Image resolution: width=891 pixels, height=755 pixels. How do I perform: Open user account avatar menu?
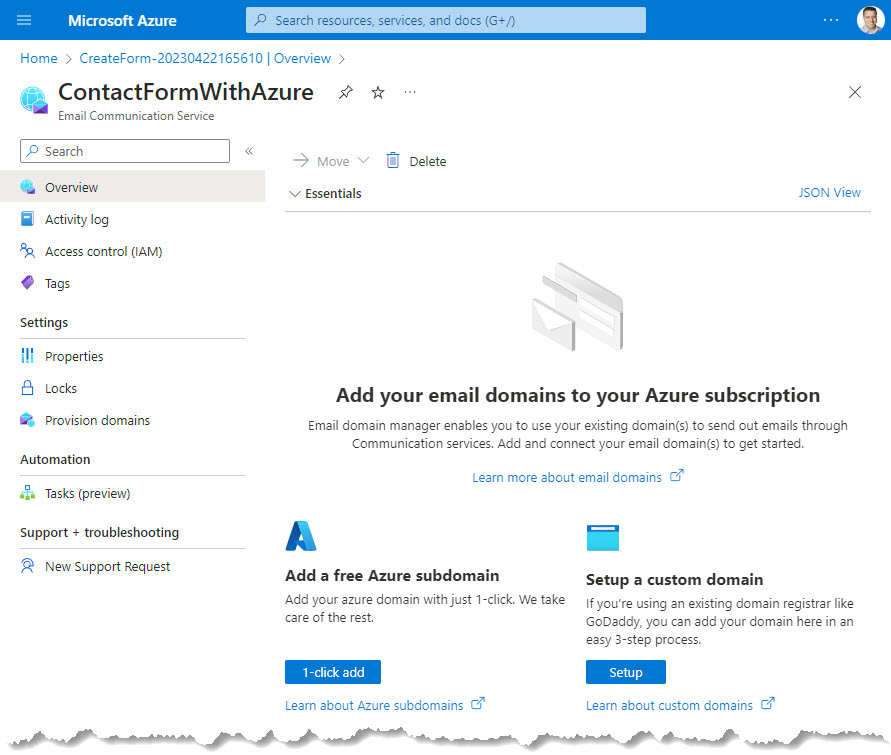tap(869, 20)
